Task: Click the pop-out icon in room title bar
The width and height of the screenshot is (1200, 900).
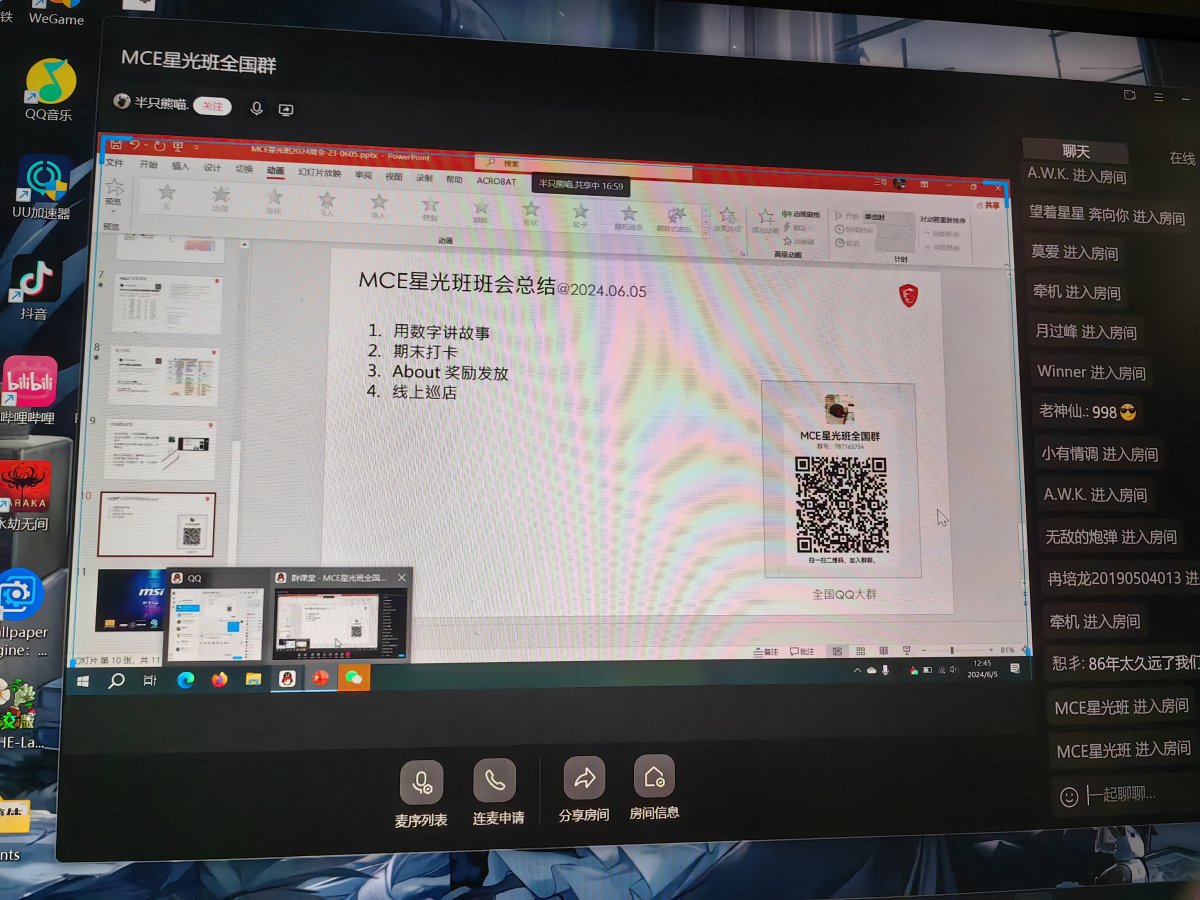Action: tap(1129, 95)
